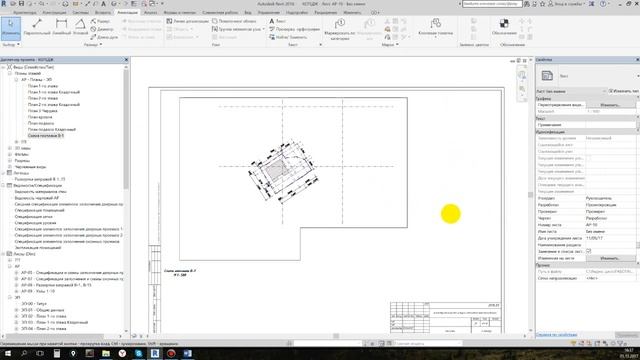Click the Keynote tool
The height and width of the screenshot is (360, 640).
tap(436, 27)
